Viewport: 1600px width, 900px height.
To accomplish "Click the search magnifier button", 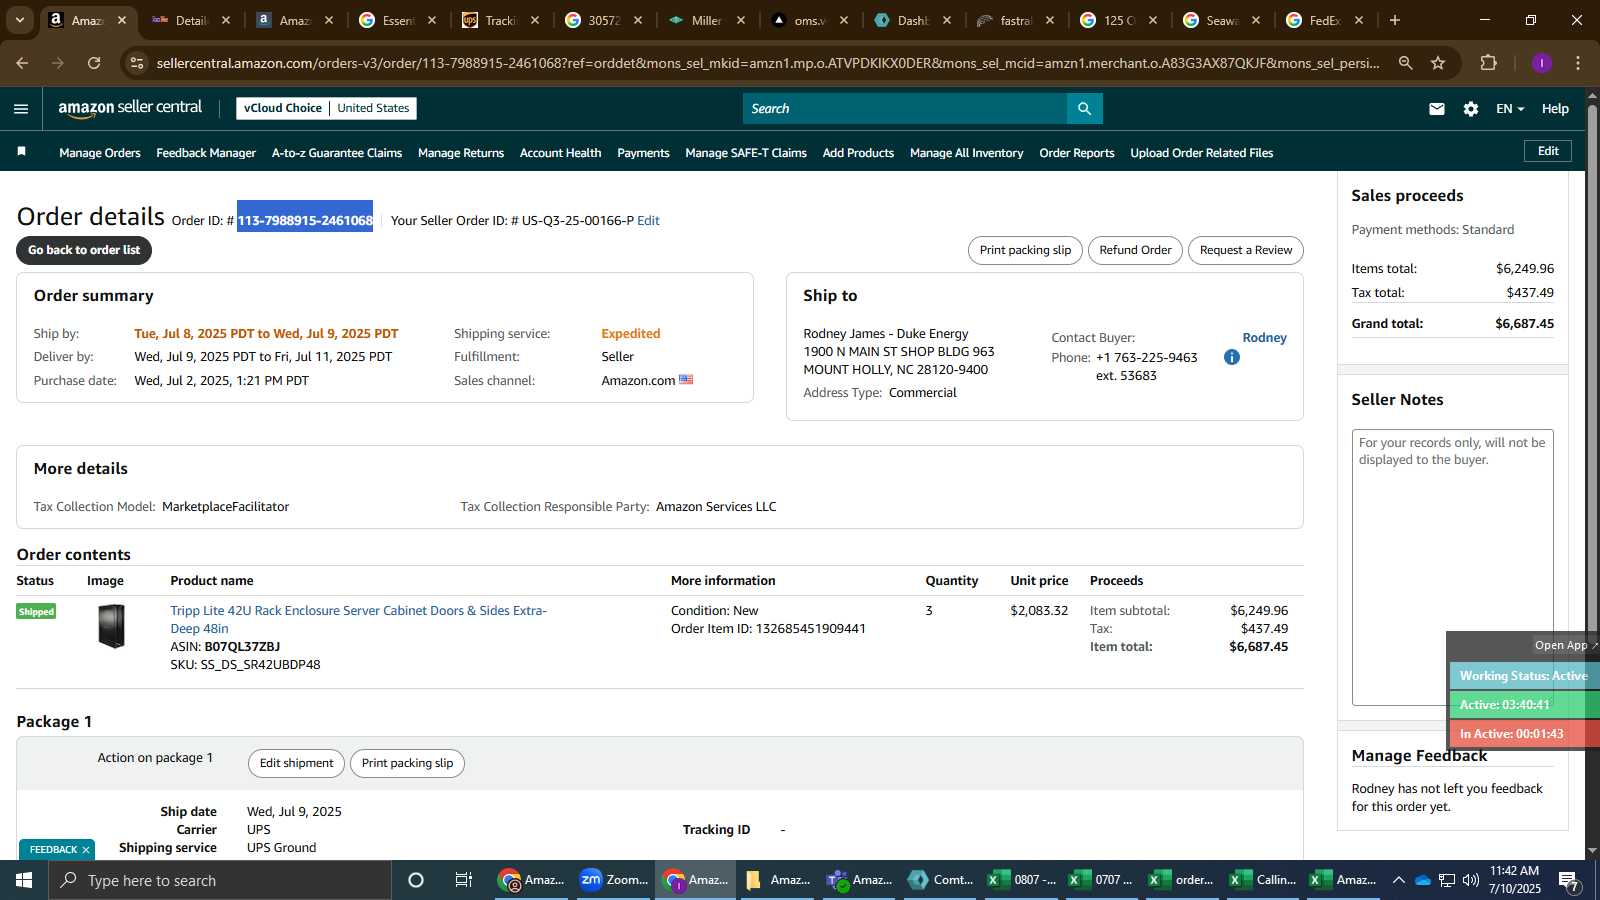I will click(x=1085, y=108).
